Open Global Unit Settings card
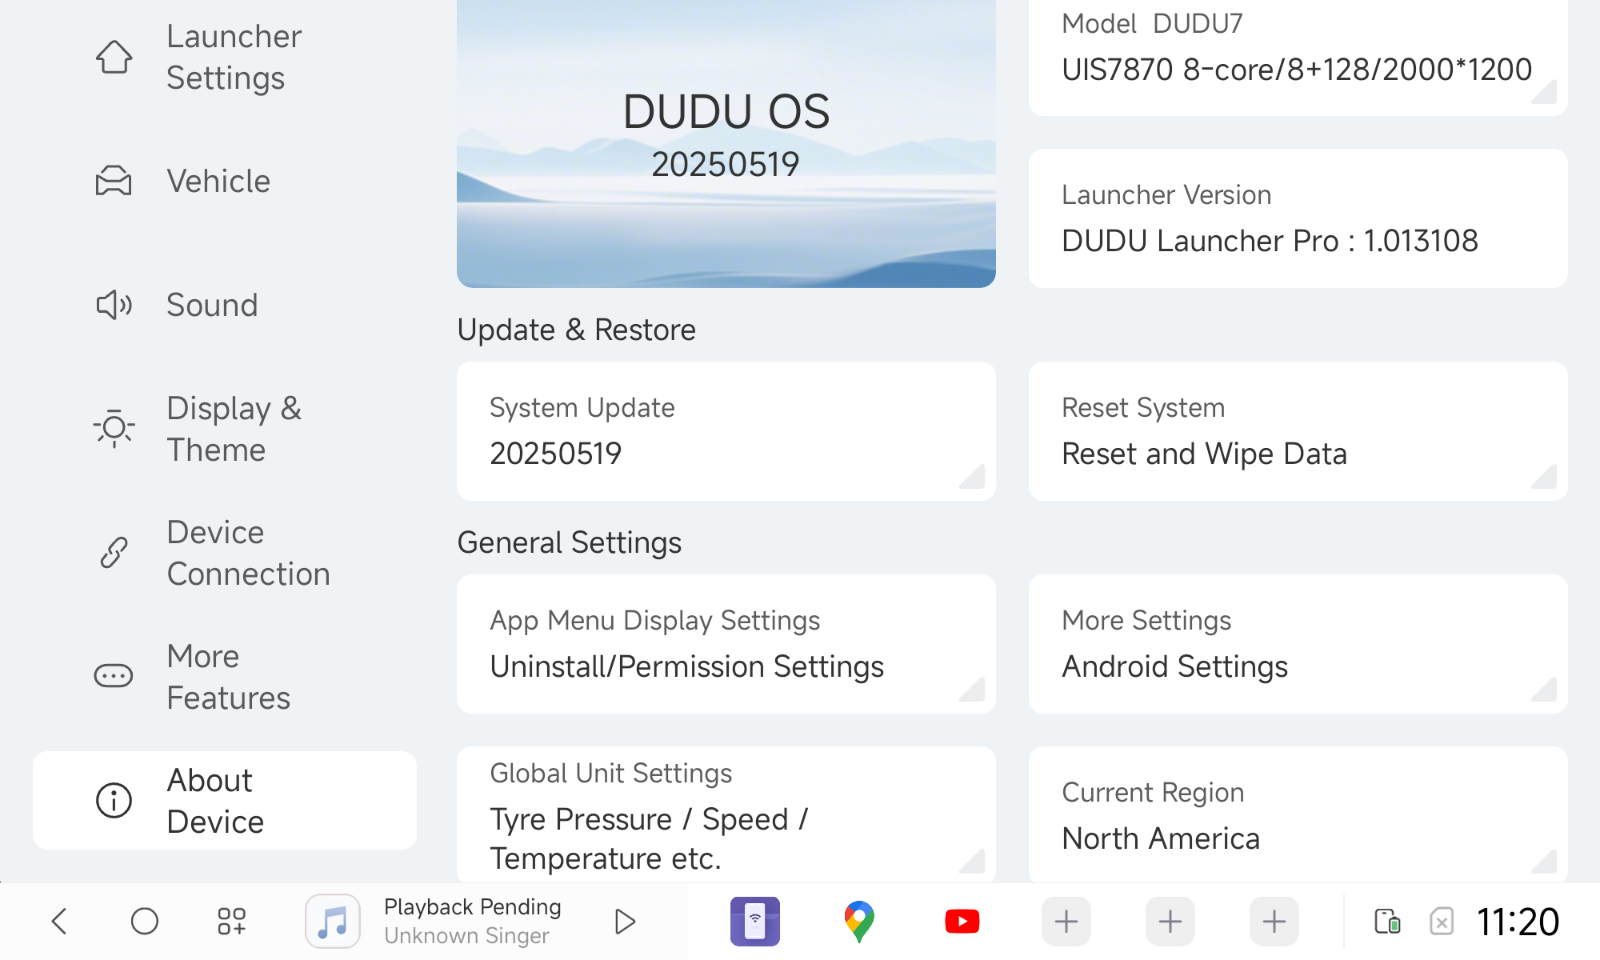Image resolution: width=1600 pixels, height=960 pixels. tap(726, 815)
